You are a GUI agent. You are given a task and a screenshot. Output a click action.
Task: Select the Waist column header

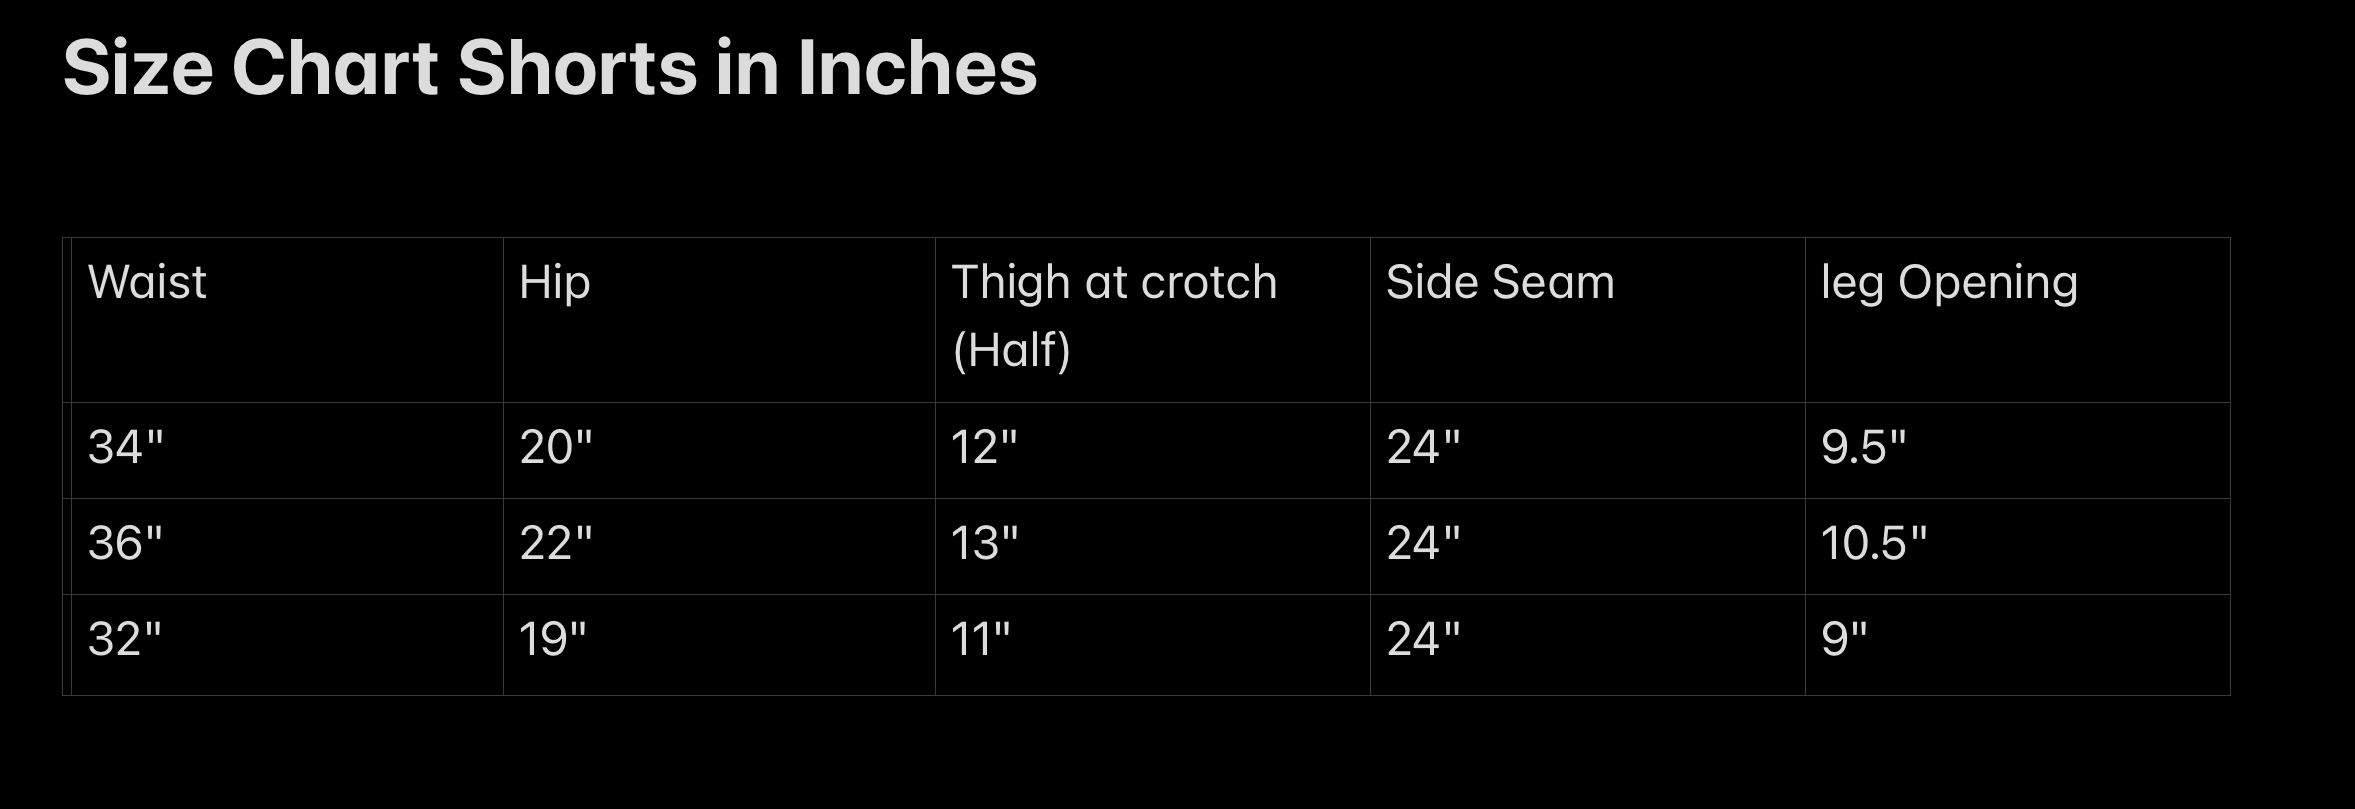[x=148, y=283]
